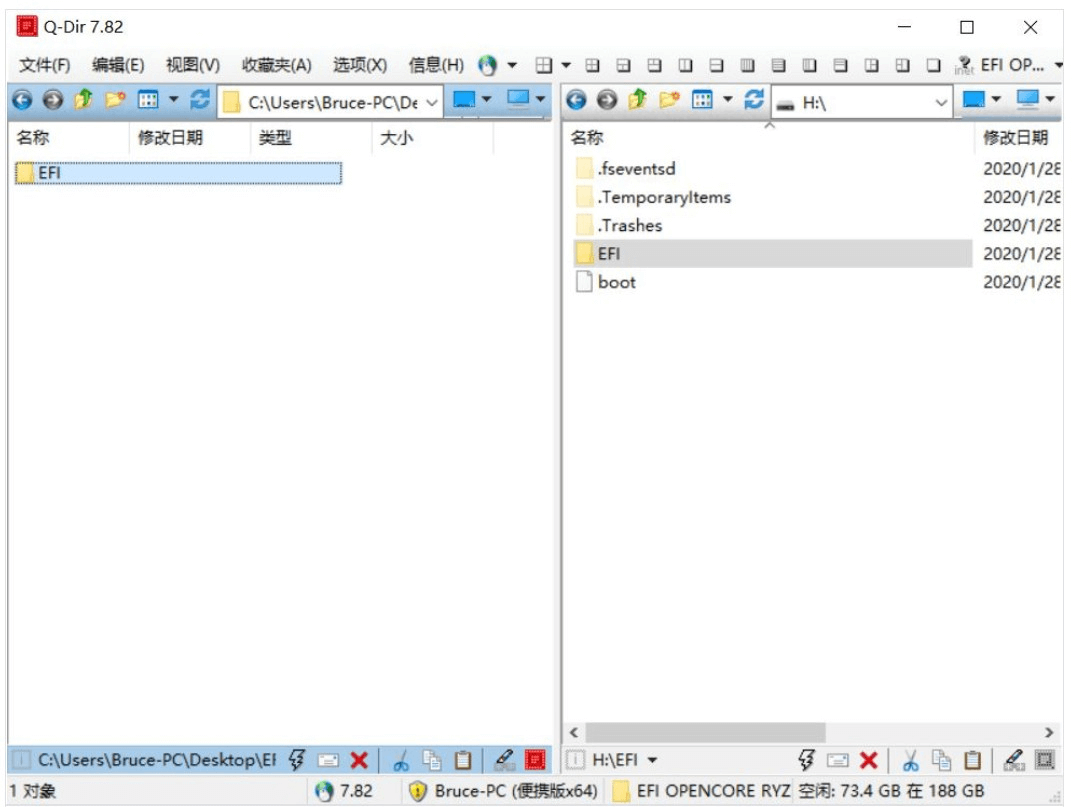
Task: Sort the left pane by 大小 column
Action: 395,138
